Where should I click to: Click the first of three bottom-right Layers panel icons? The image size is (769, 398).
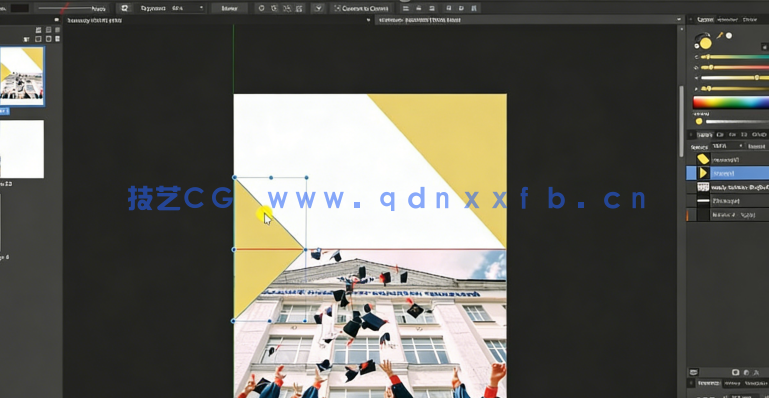point(736,373)
